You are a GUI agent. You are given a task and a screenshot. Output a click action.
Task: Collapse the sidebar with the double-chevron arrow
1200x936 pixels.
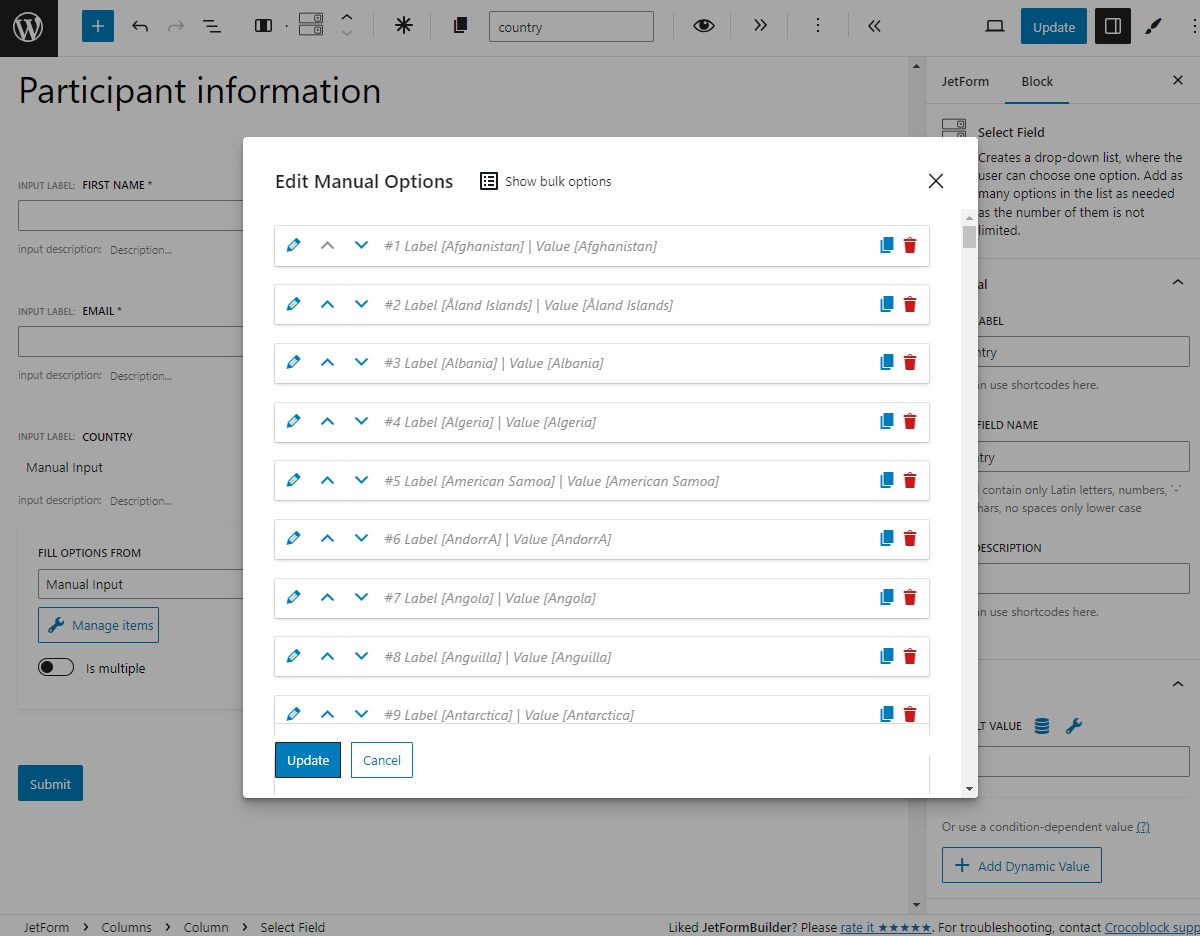(873, 26)
